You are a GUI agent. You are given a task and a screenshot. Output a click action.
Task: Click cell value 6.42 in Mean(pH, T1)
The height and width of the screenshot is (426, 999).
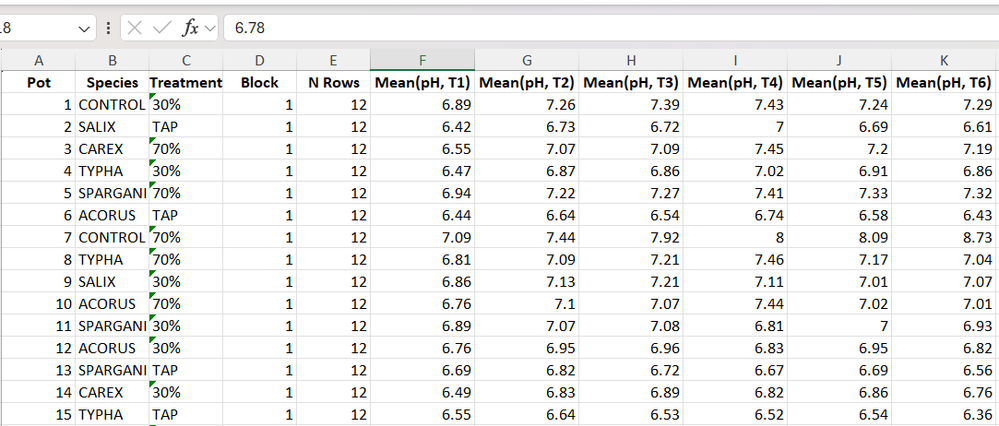point(422,127)
